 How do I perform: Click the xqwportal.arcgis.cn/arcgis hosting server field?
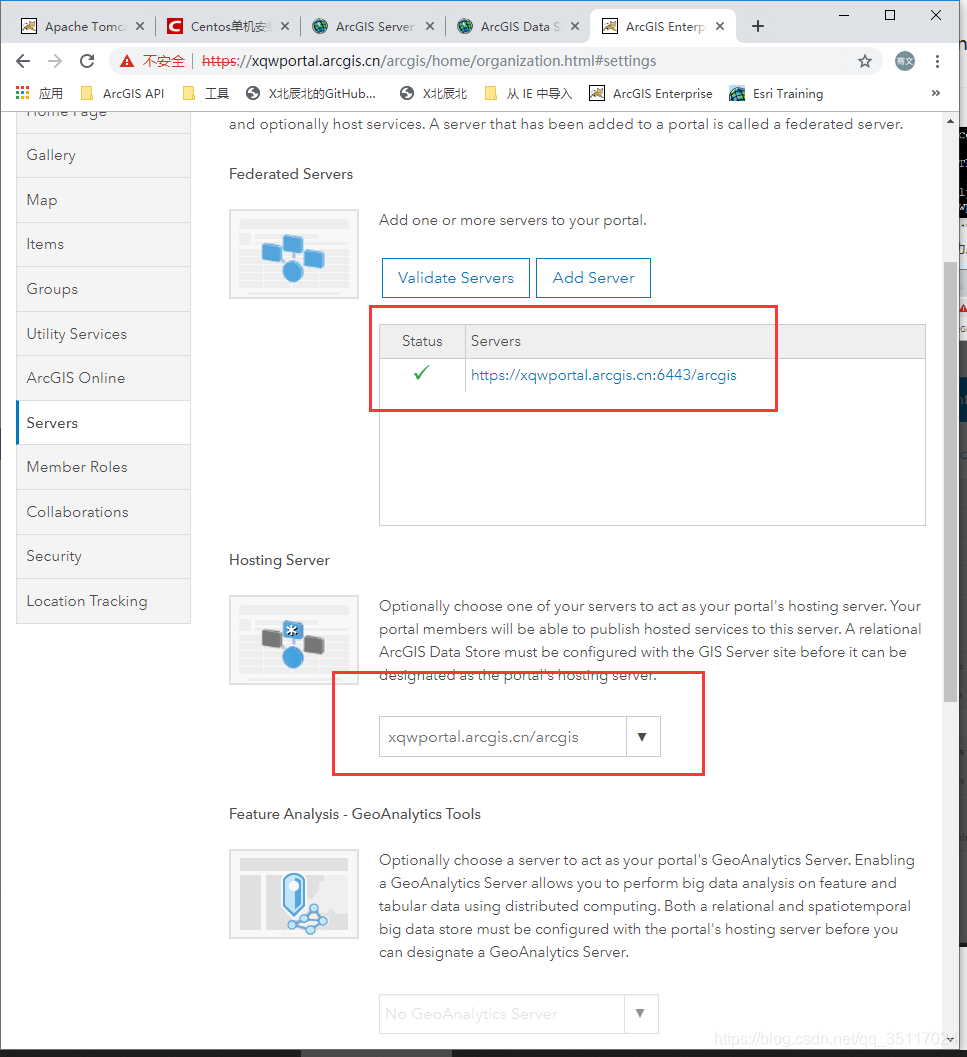(503, 737)
